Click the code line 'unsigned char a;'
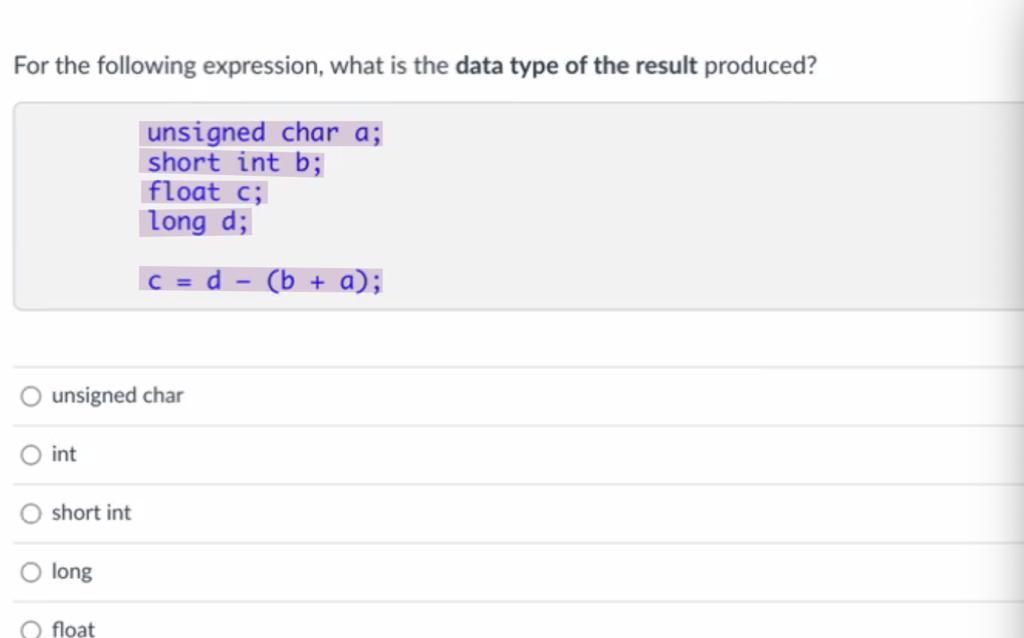 pos(262,133)
